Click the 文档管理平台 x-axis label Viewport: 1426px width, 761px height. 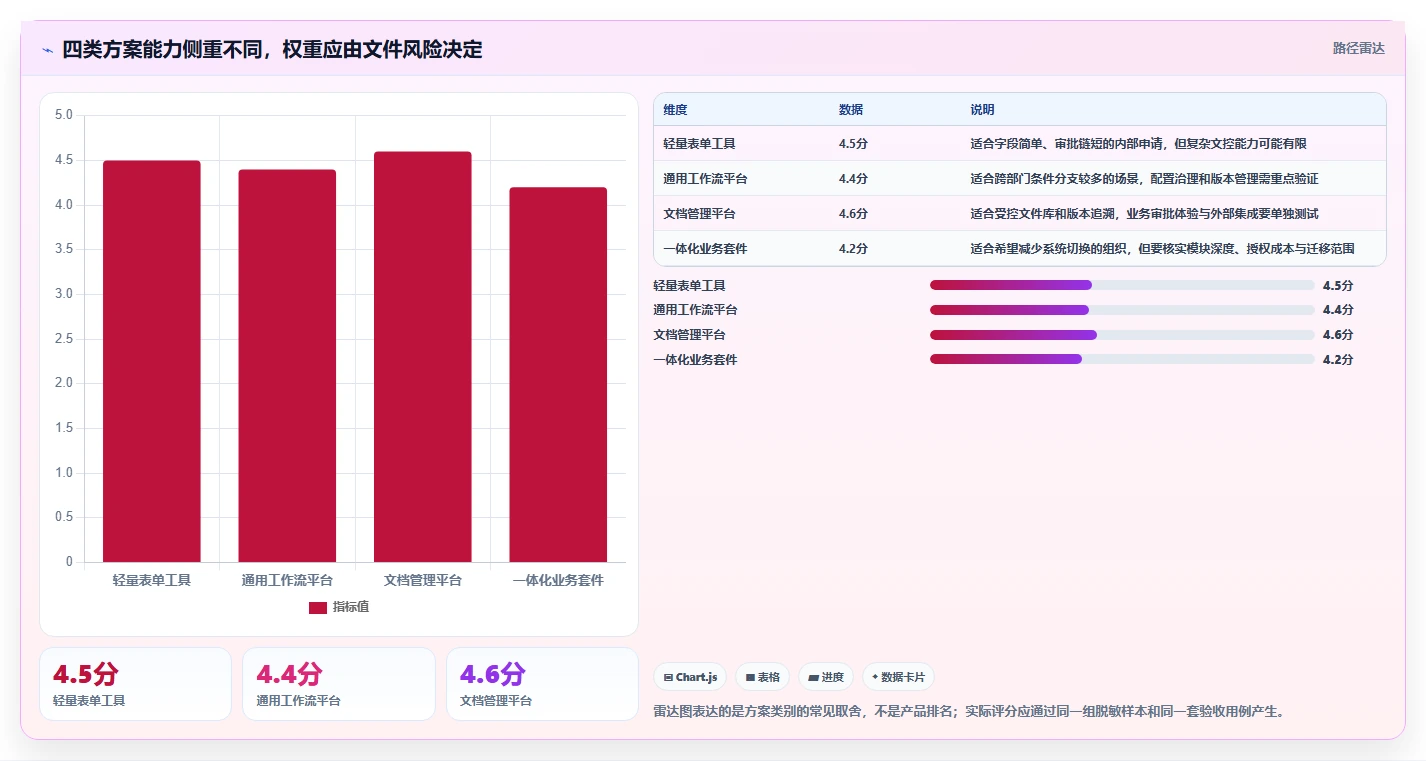(423, 580)
